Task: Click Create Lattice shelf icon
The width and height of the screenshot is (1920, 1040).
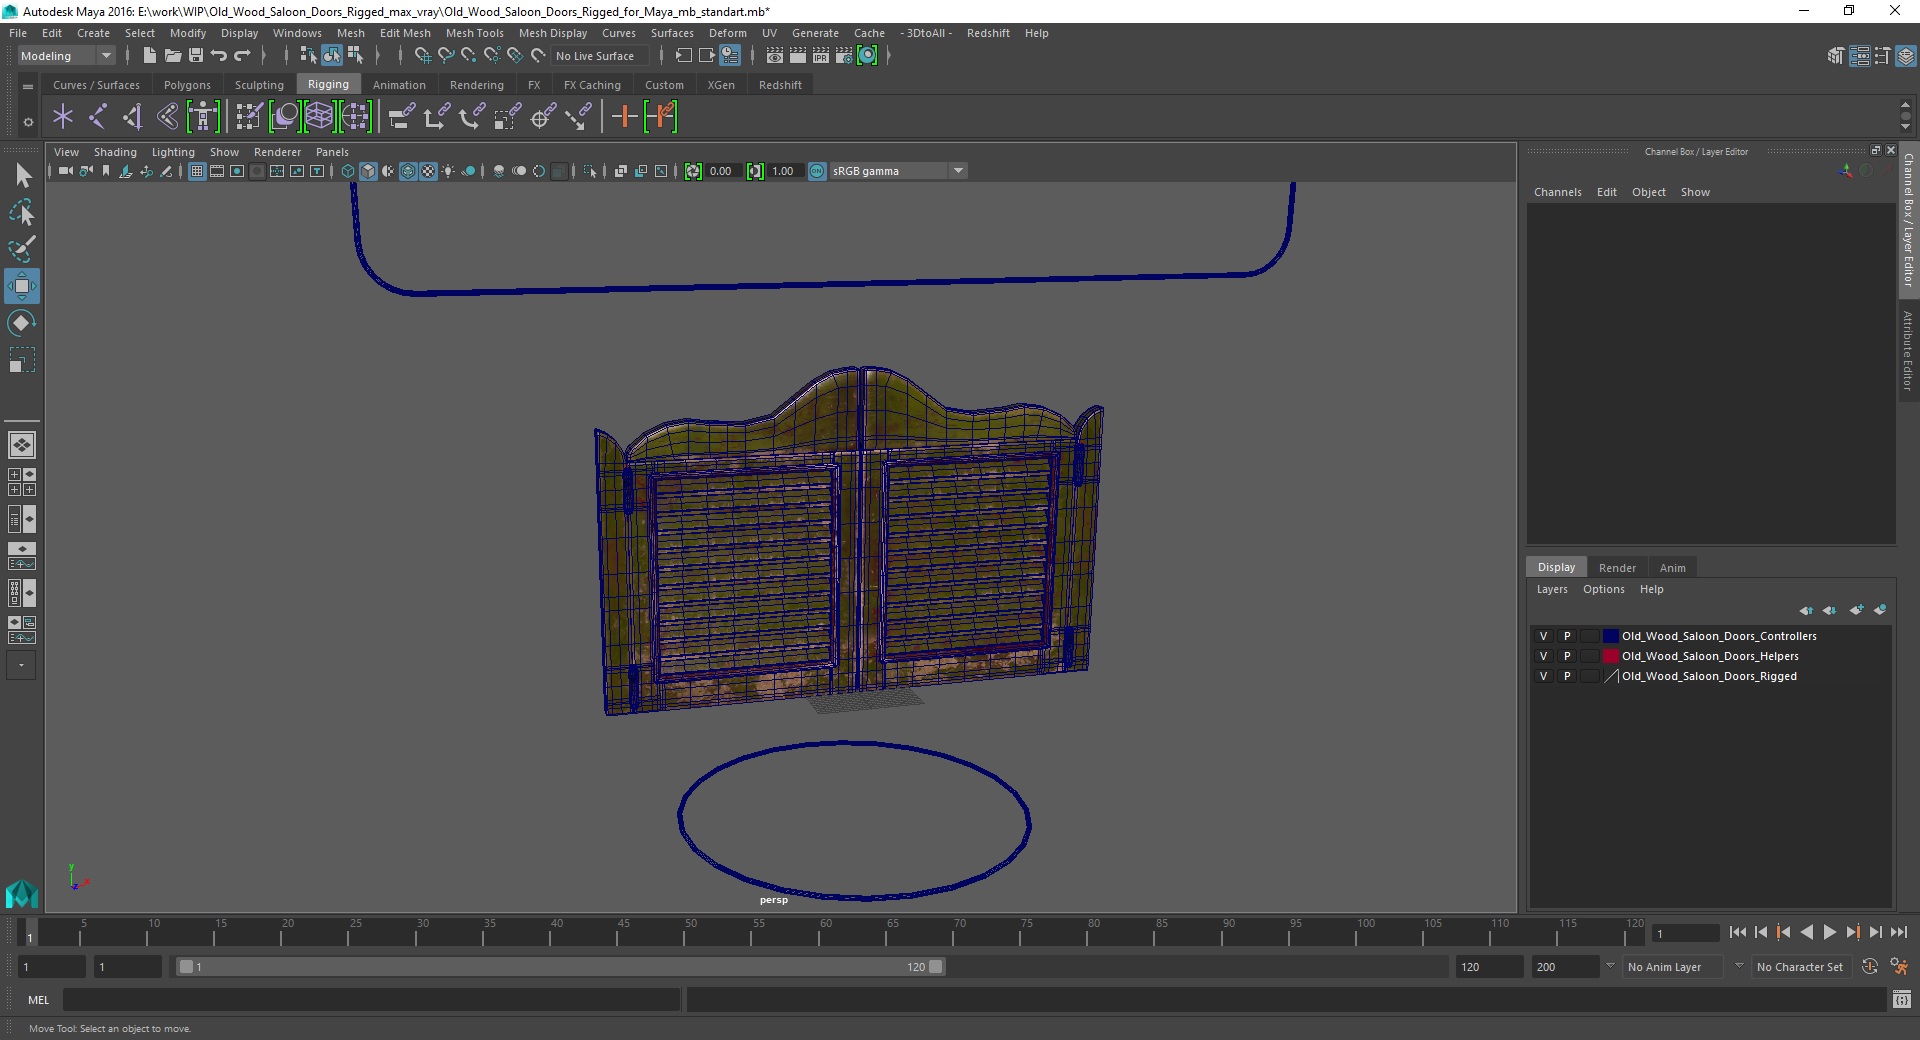Action: pyautogui.click(x=319, y=117)
